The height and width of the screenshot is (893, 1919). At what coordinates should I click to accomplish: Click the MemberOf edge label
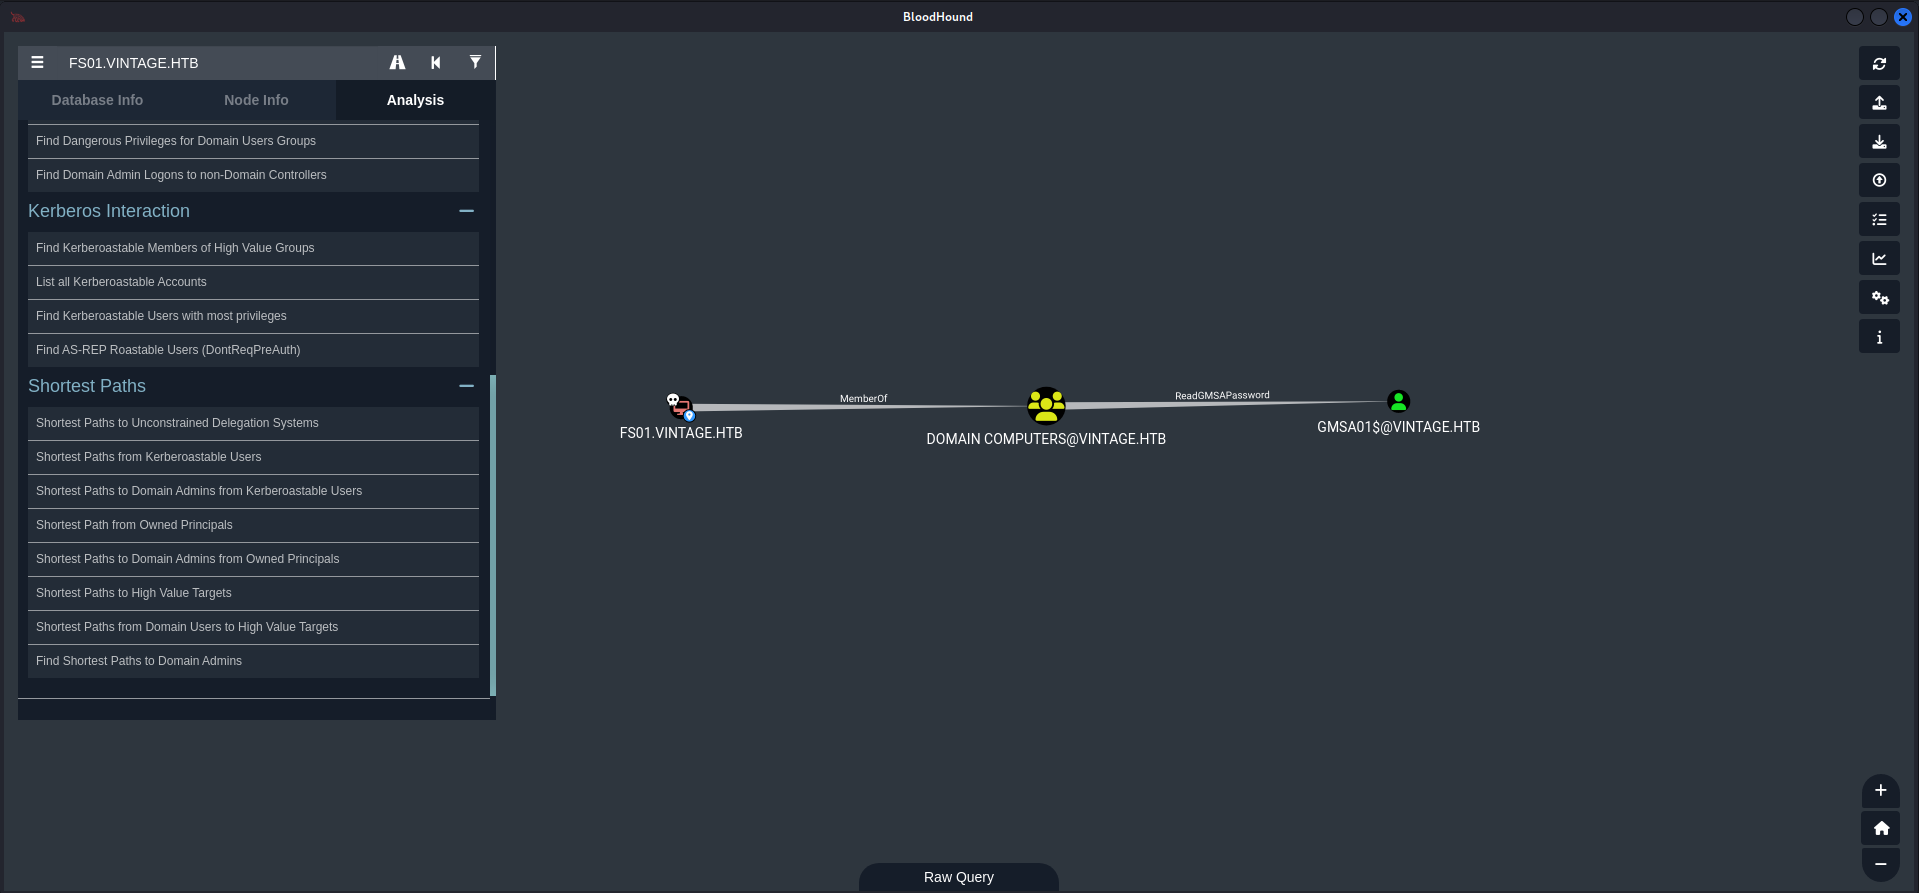click(863, 398)
